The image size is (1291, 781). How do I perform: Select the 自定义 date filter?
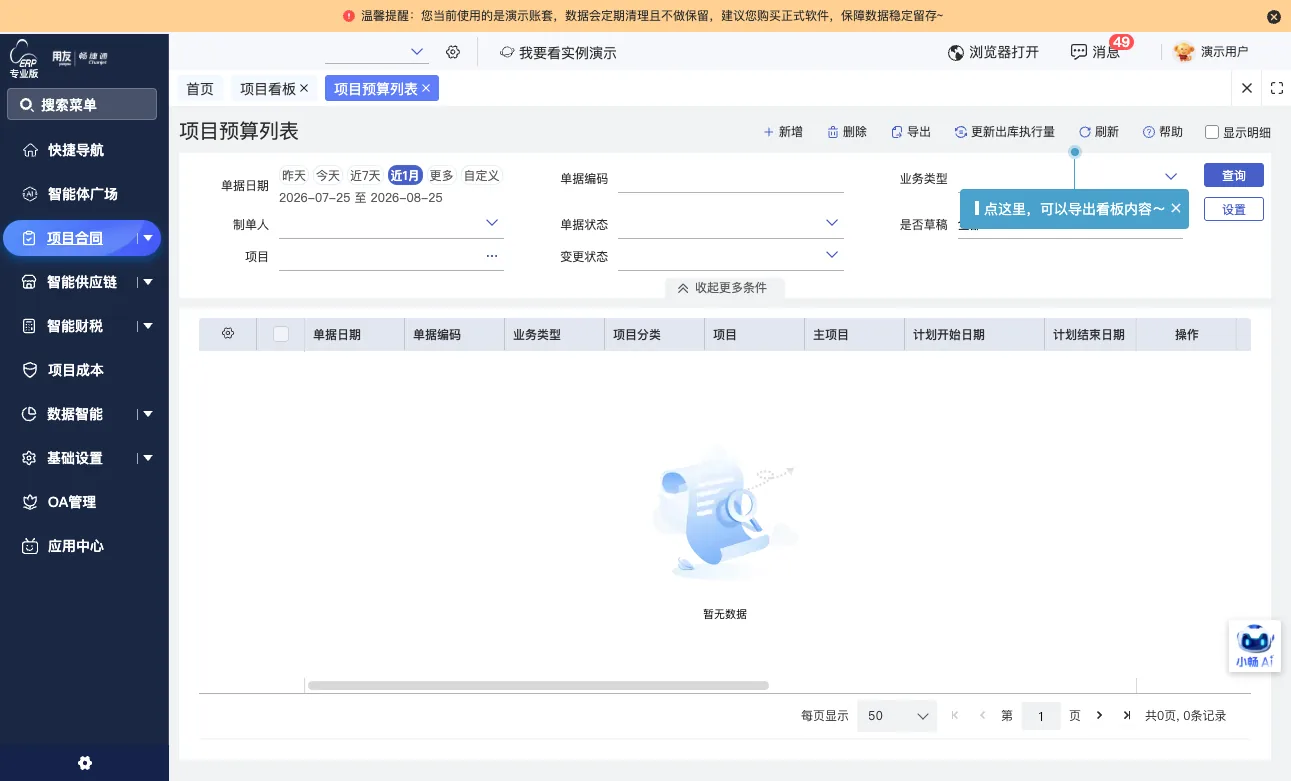tap(481, 175)
